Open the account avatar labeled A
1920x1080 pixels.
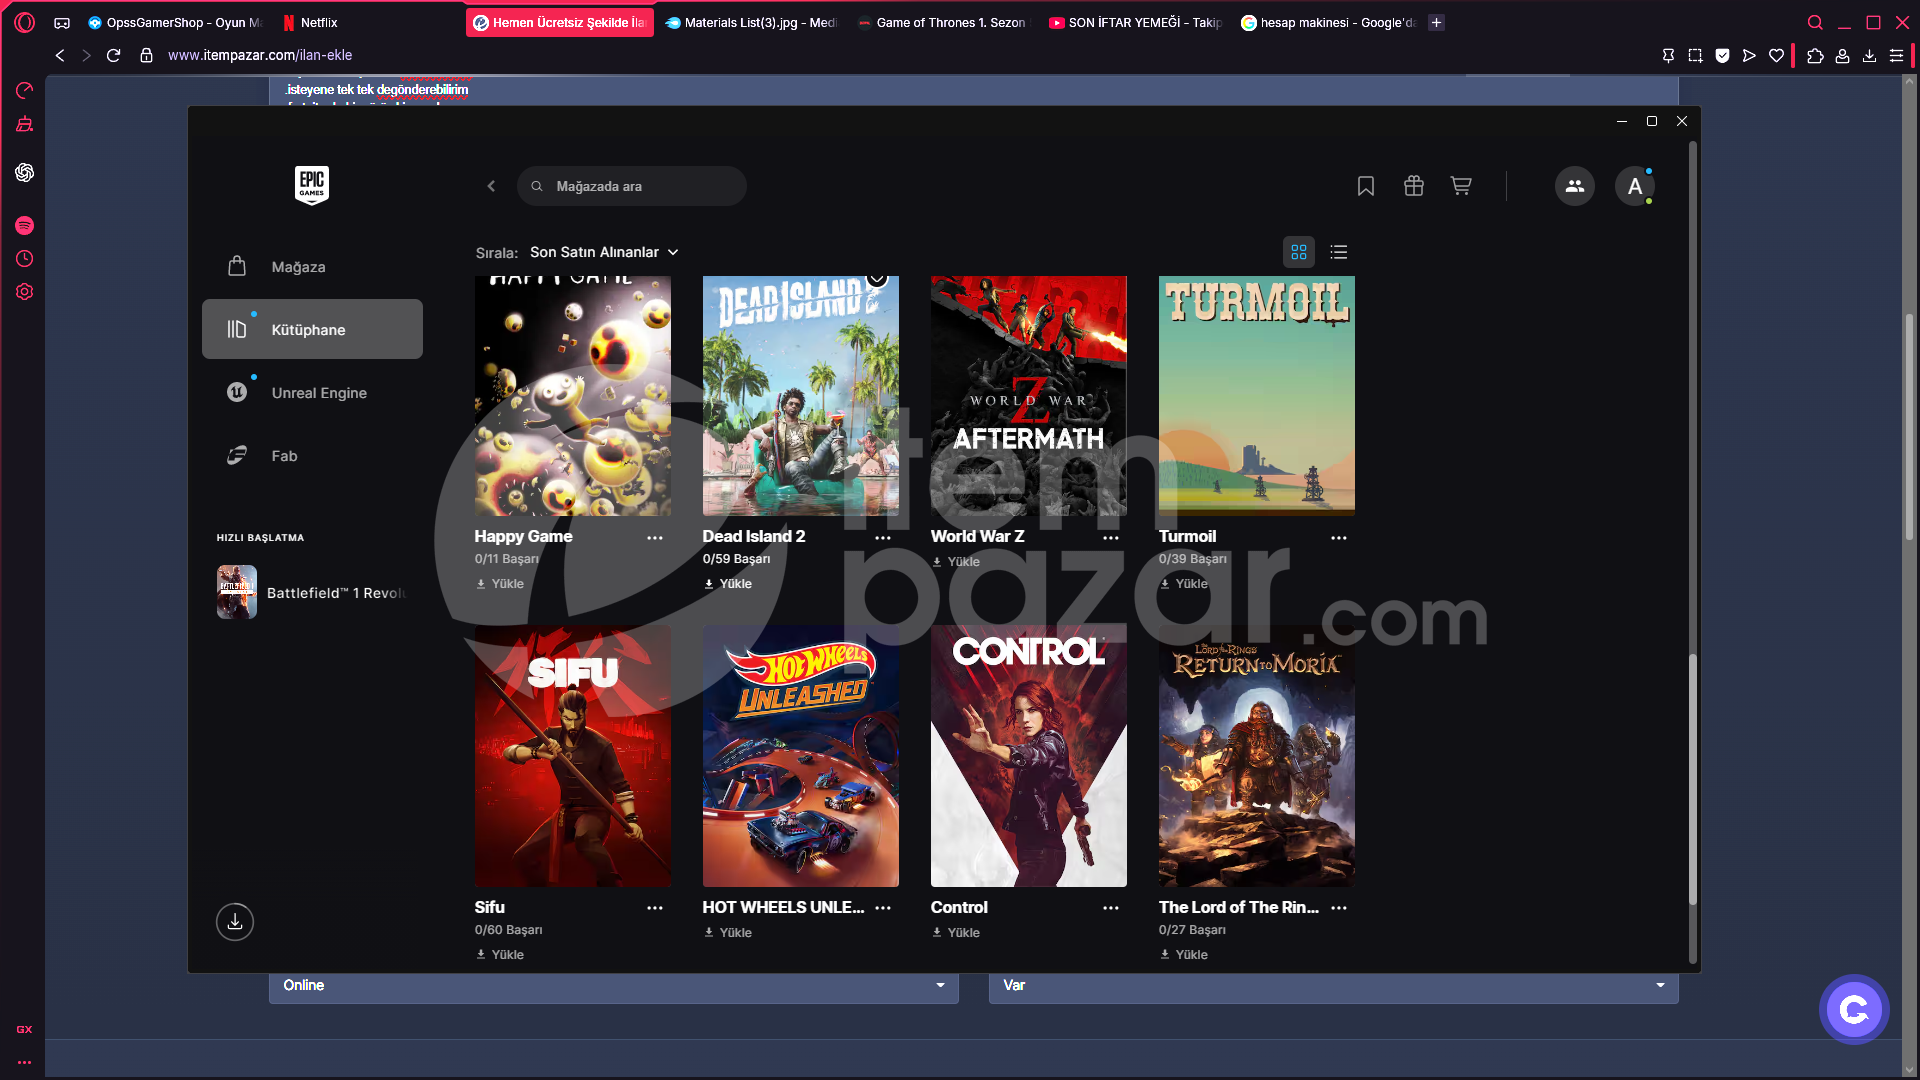click(x=1635, y=186)
